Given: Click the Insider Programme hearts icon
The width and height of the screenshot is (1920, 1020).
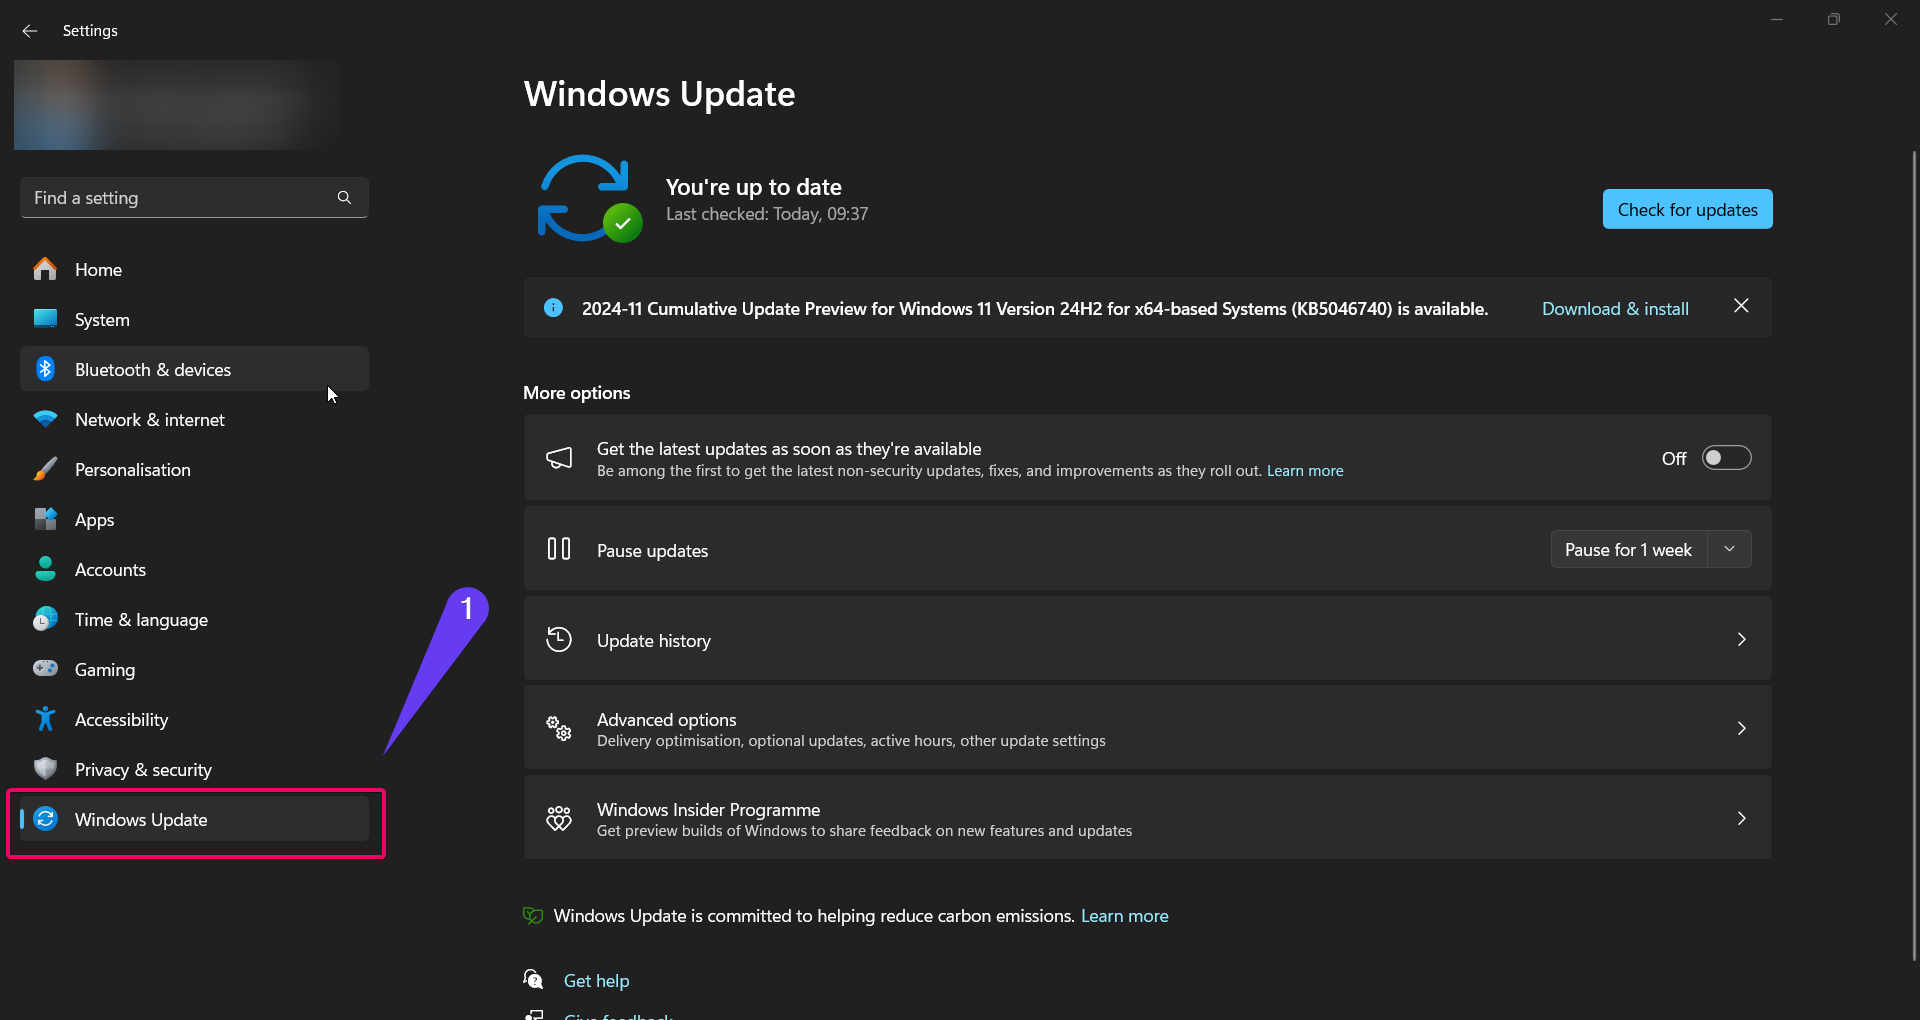Looking at the screenshot, I should click(559, 818).
